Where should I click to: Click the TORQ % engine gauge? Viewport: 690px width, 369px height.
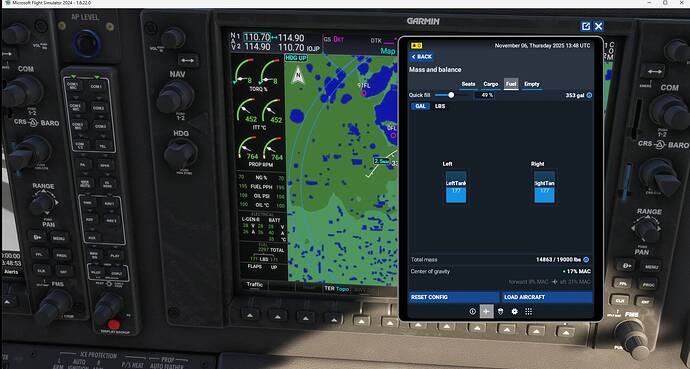tap(259, 75)
